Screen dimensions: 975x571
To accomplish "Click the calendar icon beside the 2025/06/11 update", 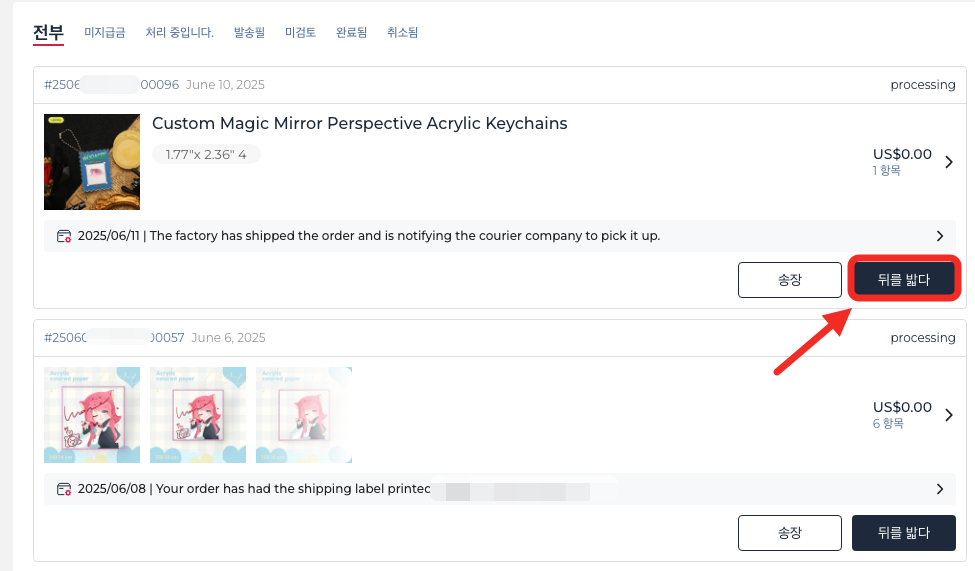I will coord(64,237).
